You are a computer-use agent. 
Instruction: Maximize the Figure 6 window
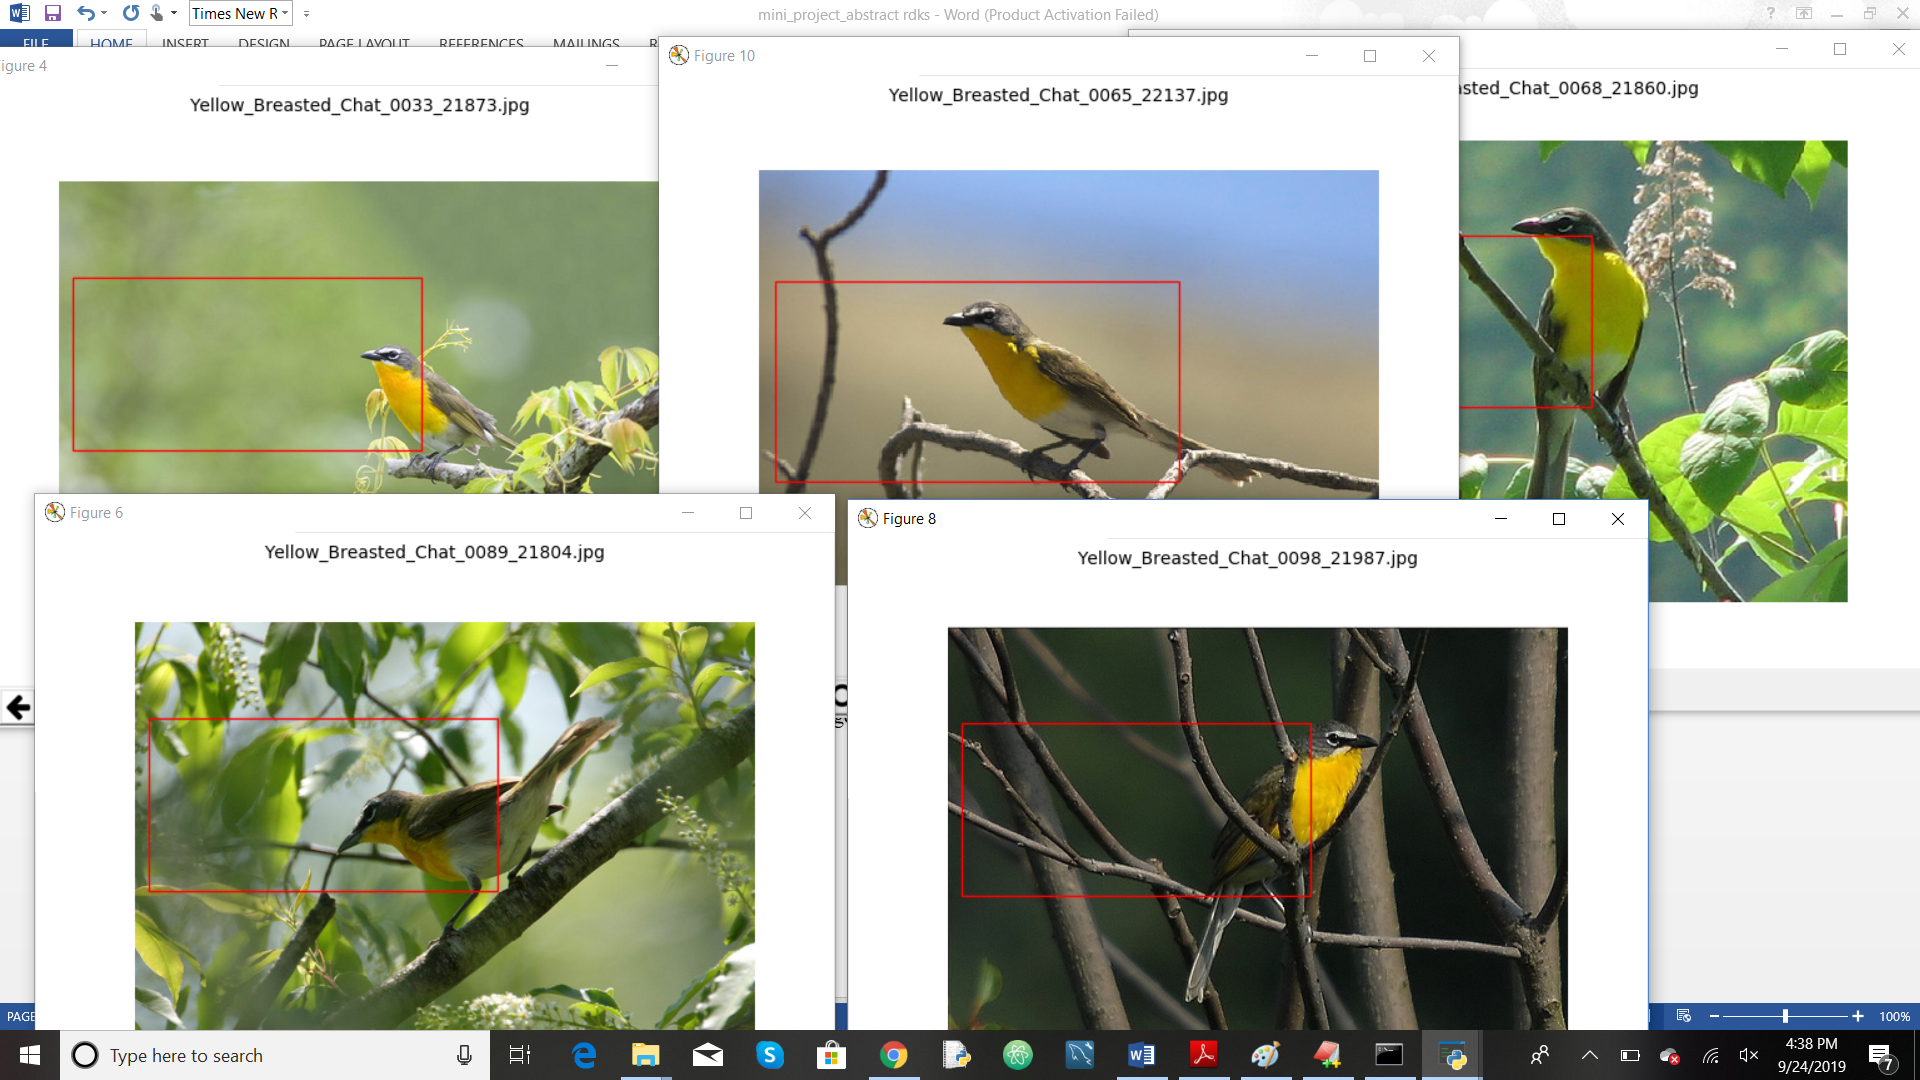(x=746, y=513)
